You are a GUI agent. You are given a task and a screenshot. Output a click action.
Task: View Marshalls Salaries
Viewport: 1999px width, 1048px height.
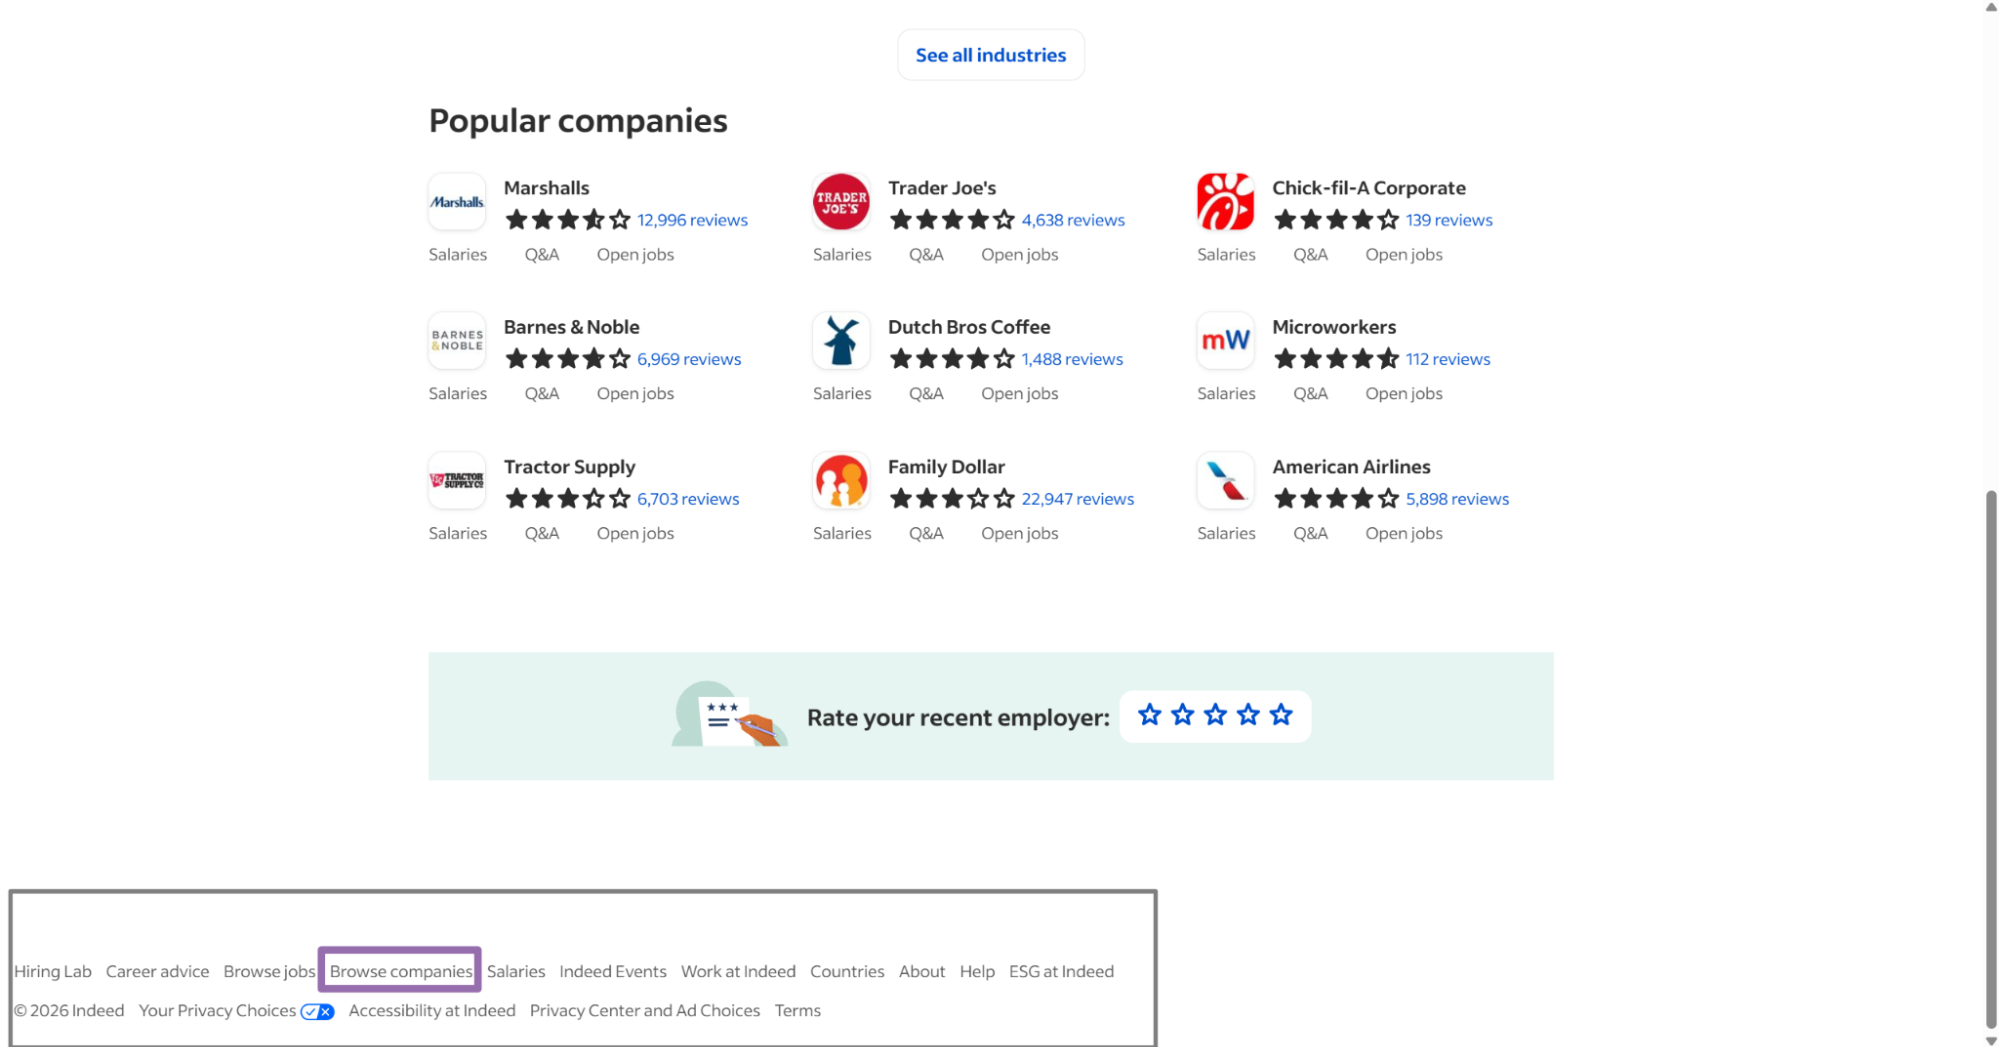pos(458,255)
